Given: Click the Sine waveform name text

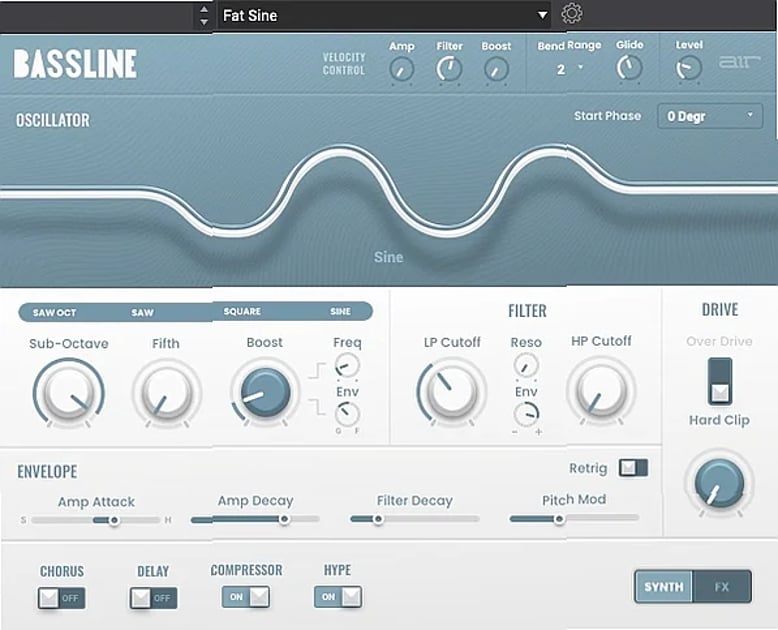Looking at the screenshot, I should click(389, 257).
